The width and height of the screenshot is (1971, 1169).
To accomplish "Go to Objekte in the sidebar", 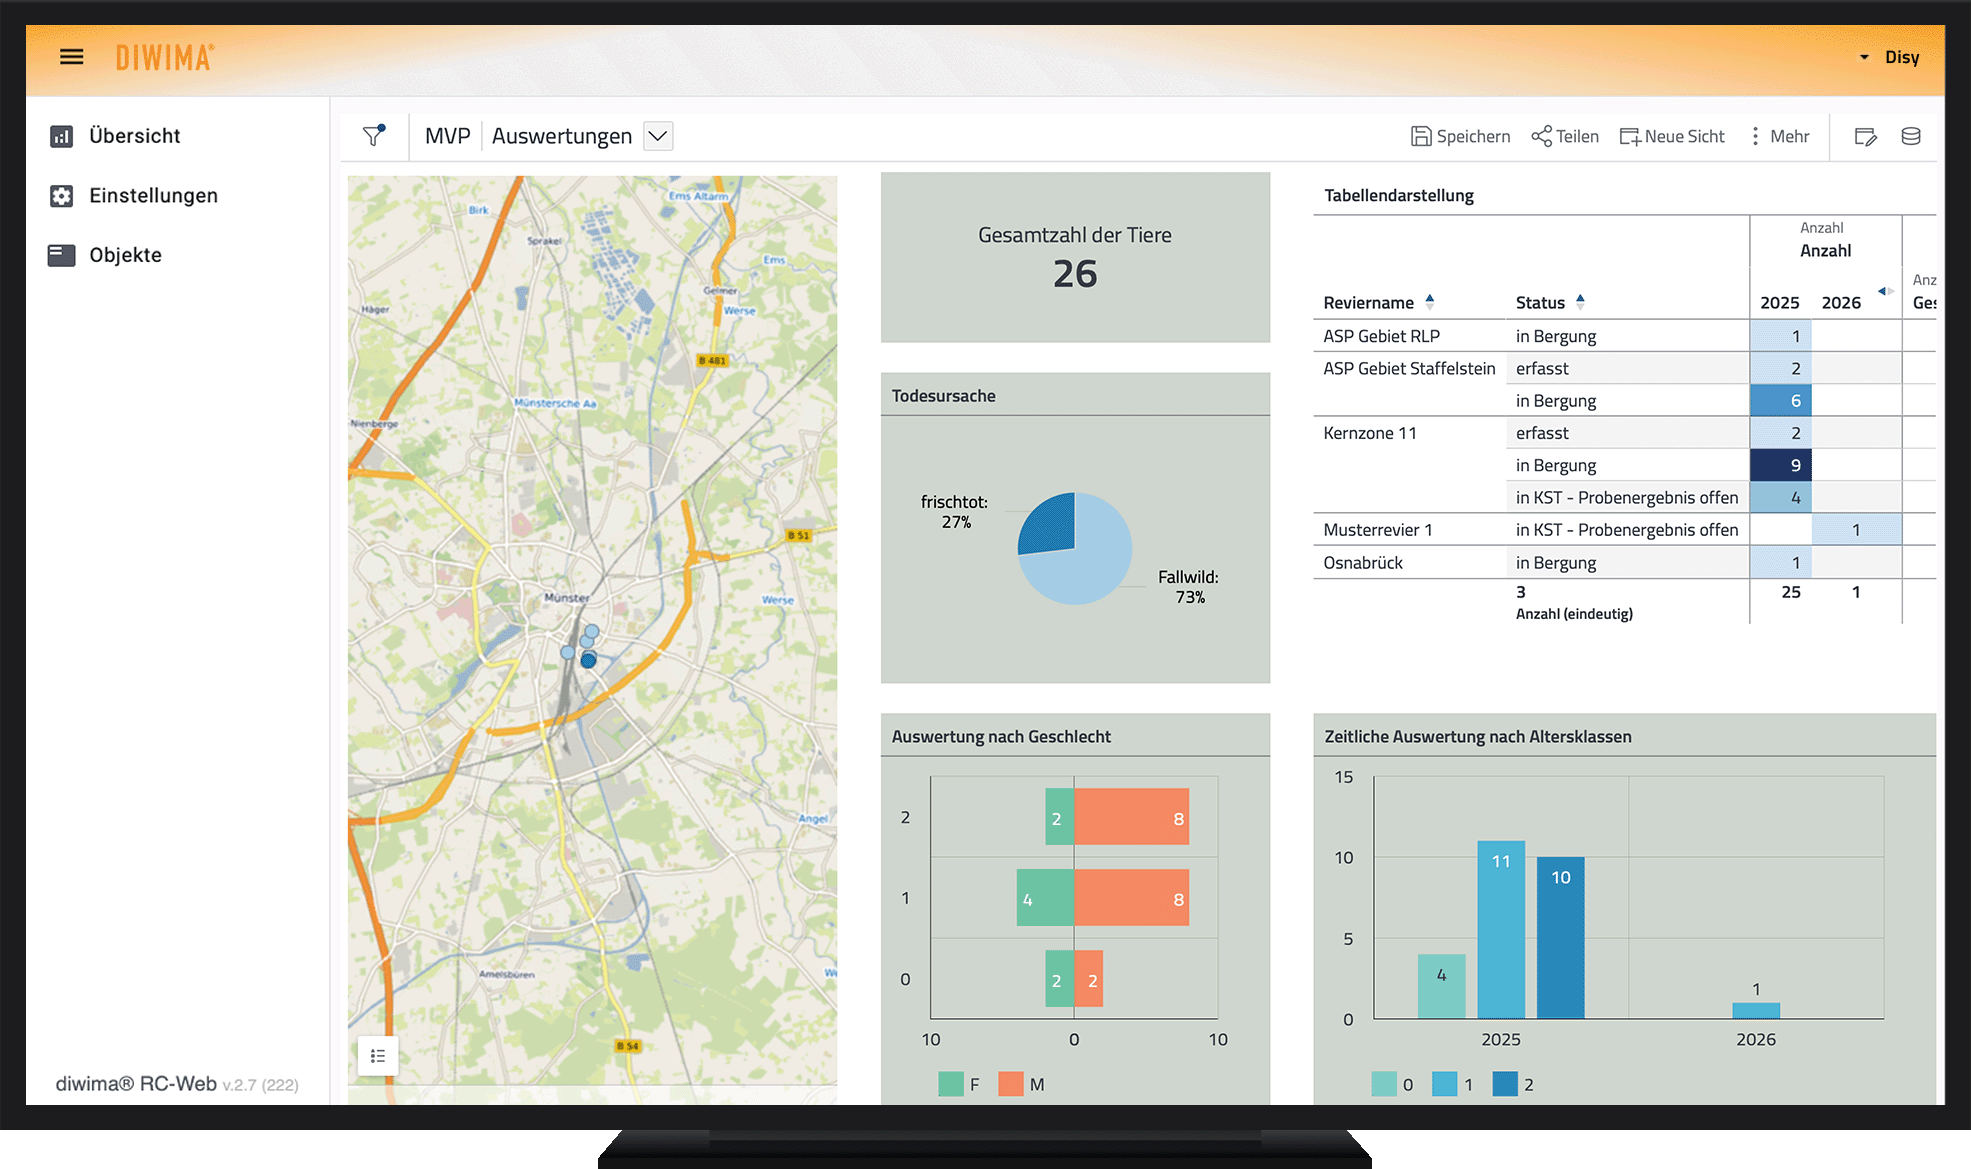I will [x=125, y=255].
